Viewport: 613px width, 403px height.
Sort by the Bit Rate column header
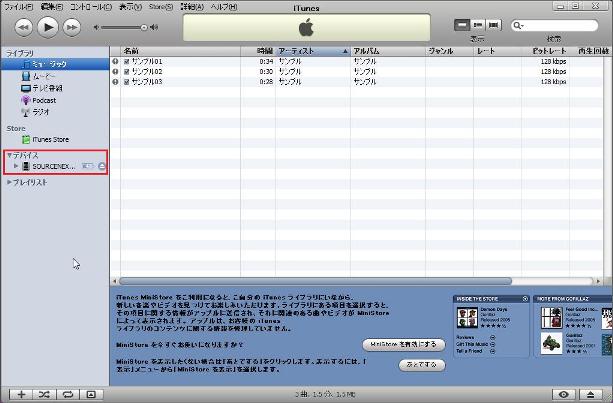click(545, 51)
